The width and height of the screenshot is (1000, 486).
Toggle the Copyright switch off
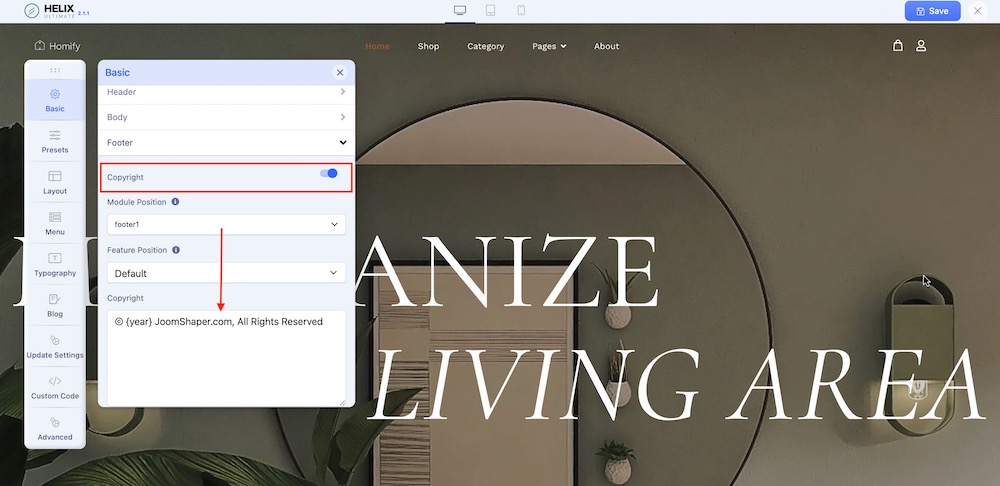328,173
